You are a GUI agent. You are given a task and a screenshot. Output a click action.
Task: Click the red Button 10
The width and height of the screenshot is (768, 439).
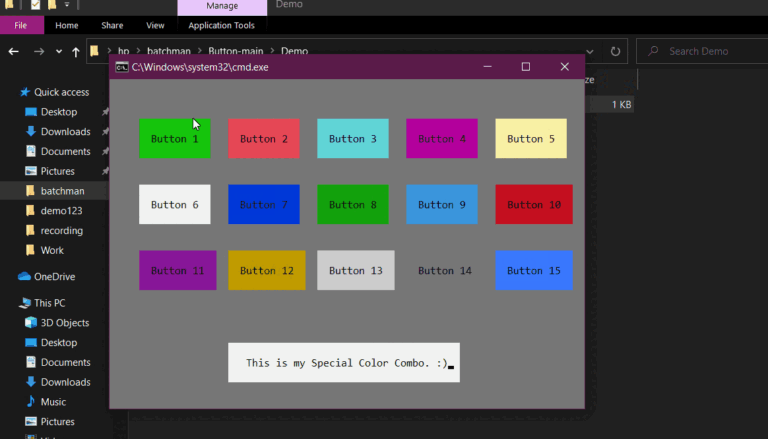[x=534, y=204]
